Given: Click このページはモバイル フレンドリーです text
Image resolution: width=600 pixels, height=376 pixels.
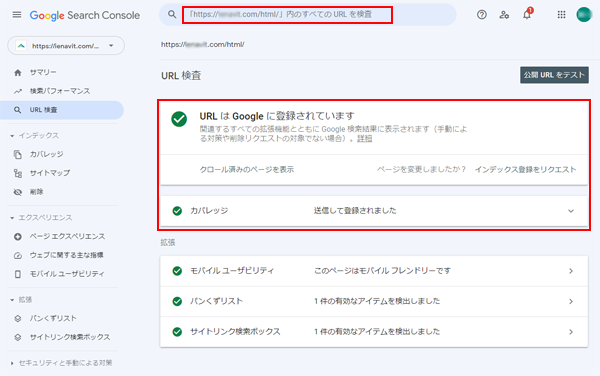Looking at the screenshot, I should coord(382,271).
